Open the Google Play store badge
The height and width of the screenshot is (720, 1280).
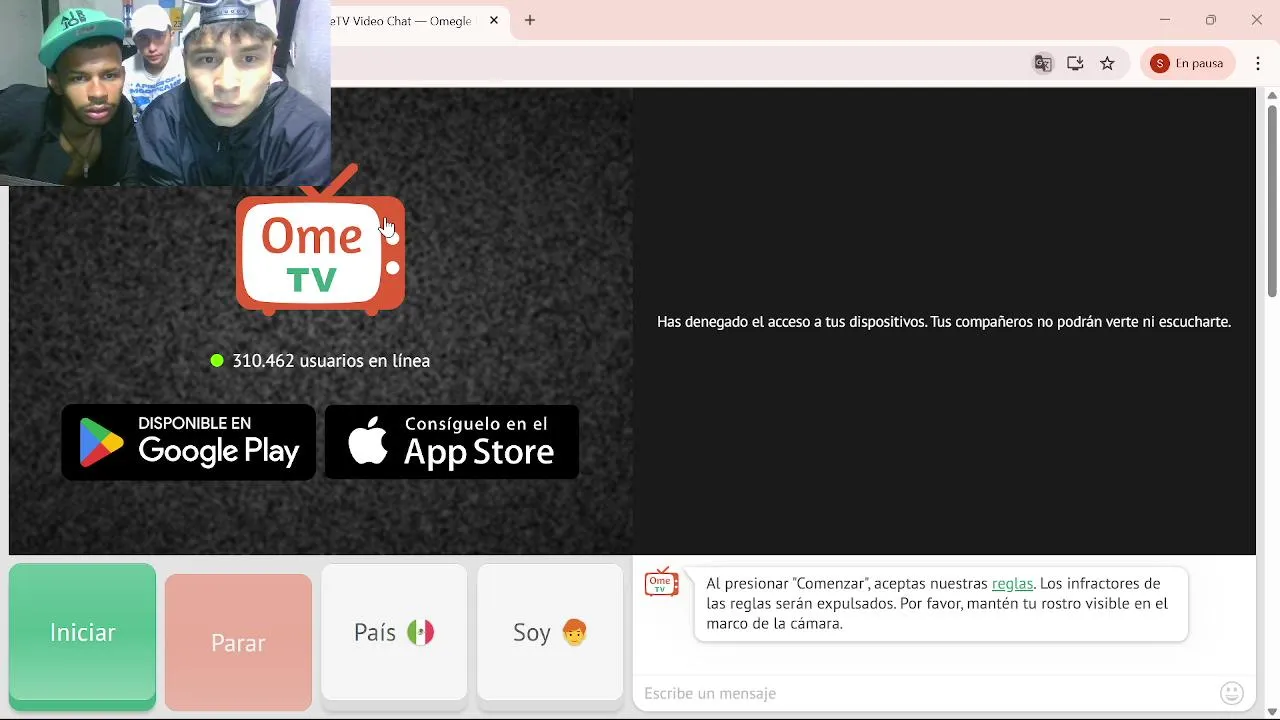click(189, 442)
